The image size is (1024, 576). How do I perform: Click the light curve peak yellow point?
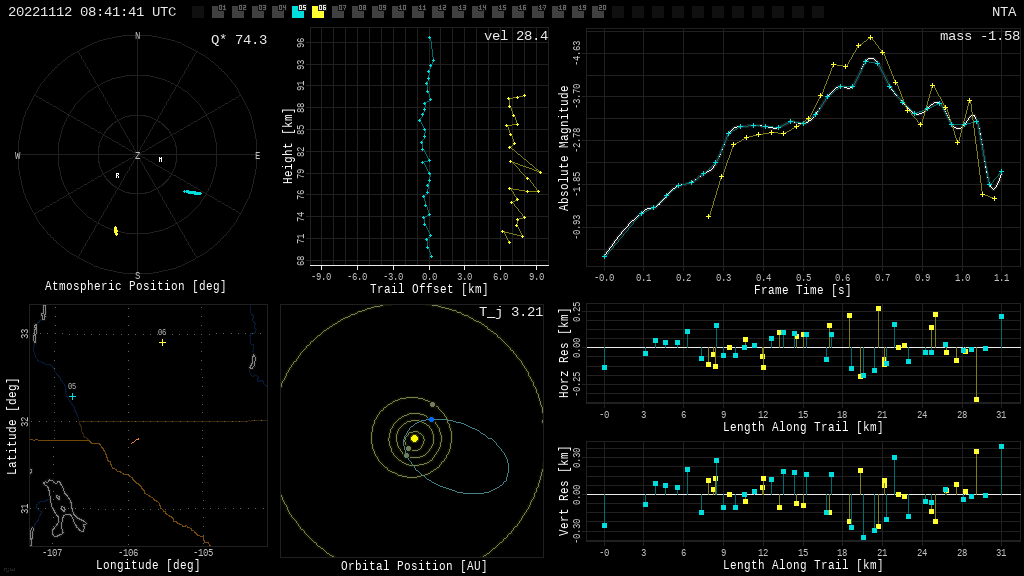point(870,38)
